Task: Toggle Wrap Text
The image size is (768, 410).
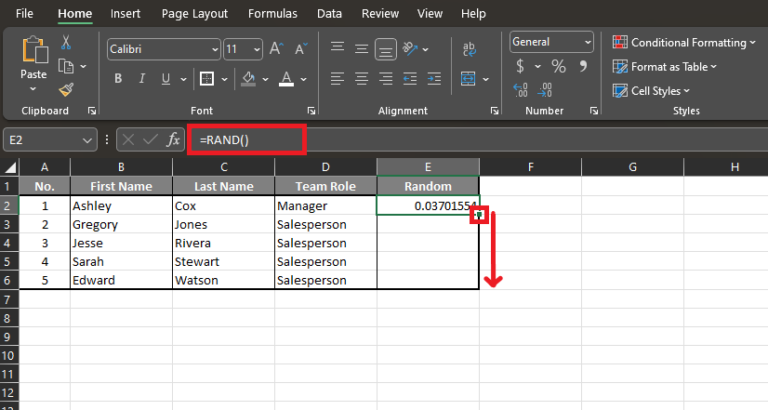Action: point(469,49)
